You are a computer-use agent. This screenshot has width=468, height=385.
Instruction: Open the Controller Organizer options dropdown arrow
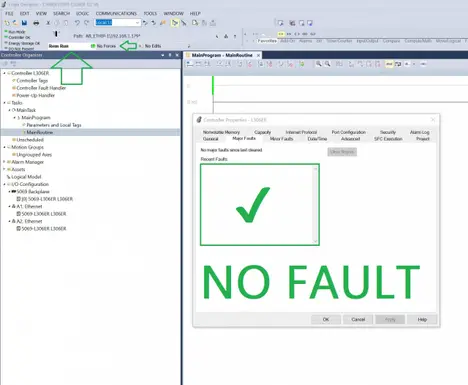pos(163,55)
